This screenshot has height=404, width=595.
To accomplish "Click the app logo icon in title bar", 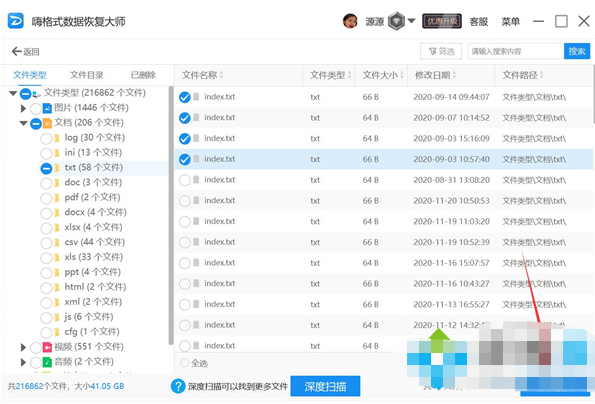I will pos(16,21).
